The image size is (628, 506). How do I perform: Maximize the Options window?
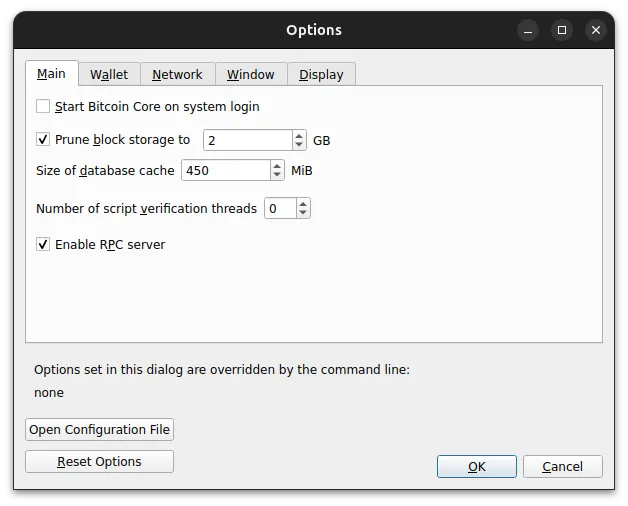pos(562,30)
